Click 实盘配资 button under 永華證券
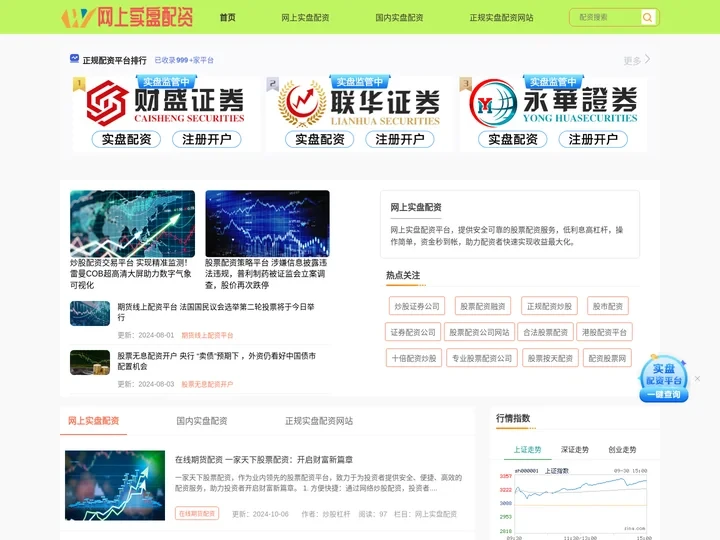Screen dimensions: 720x540 pyautogui.click(x=512, y=139)
